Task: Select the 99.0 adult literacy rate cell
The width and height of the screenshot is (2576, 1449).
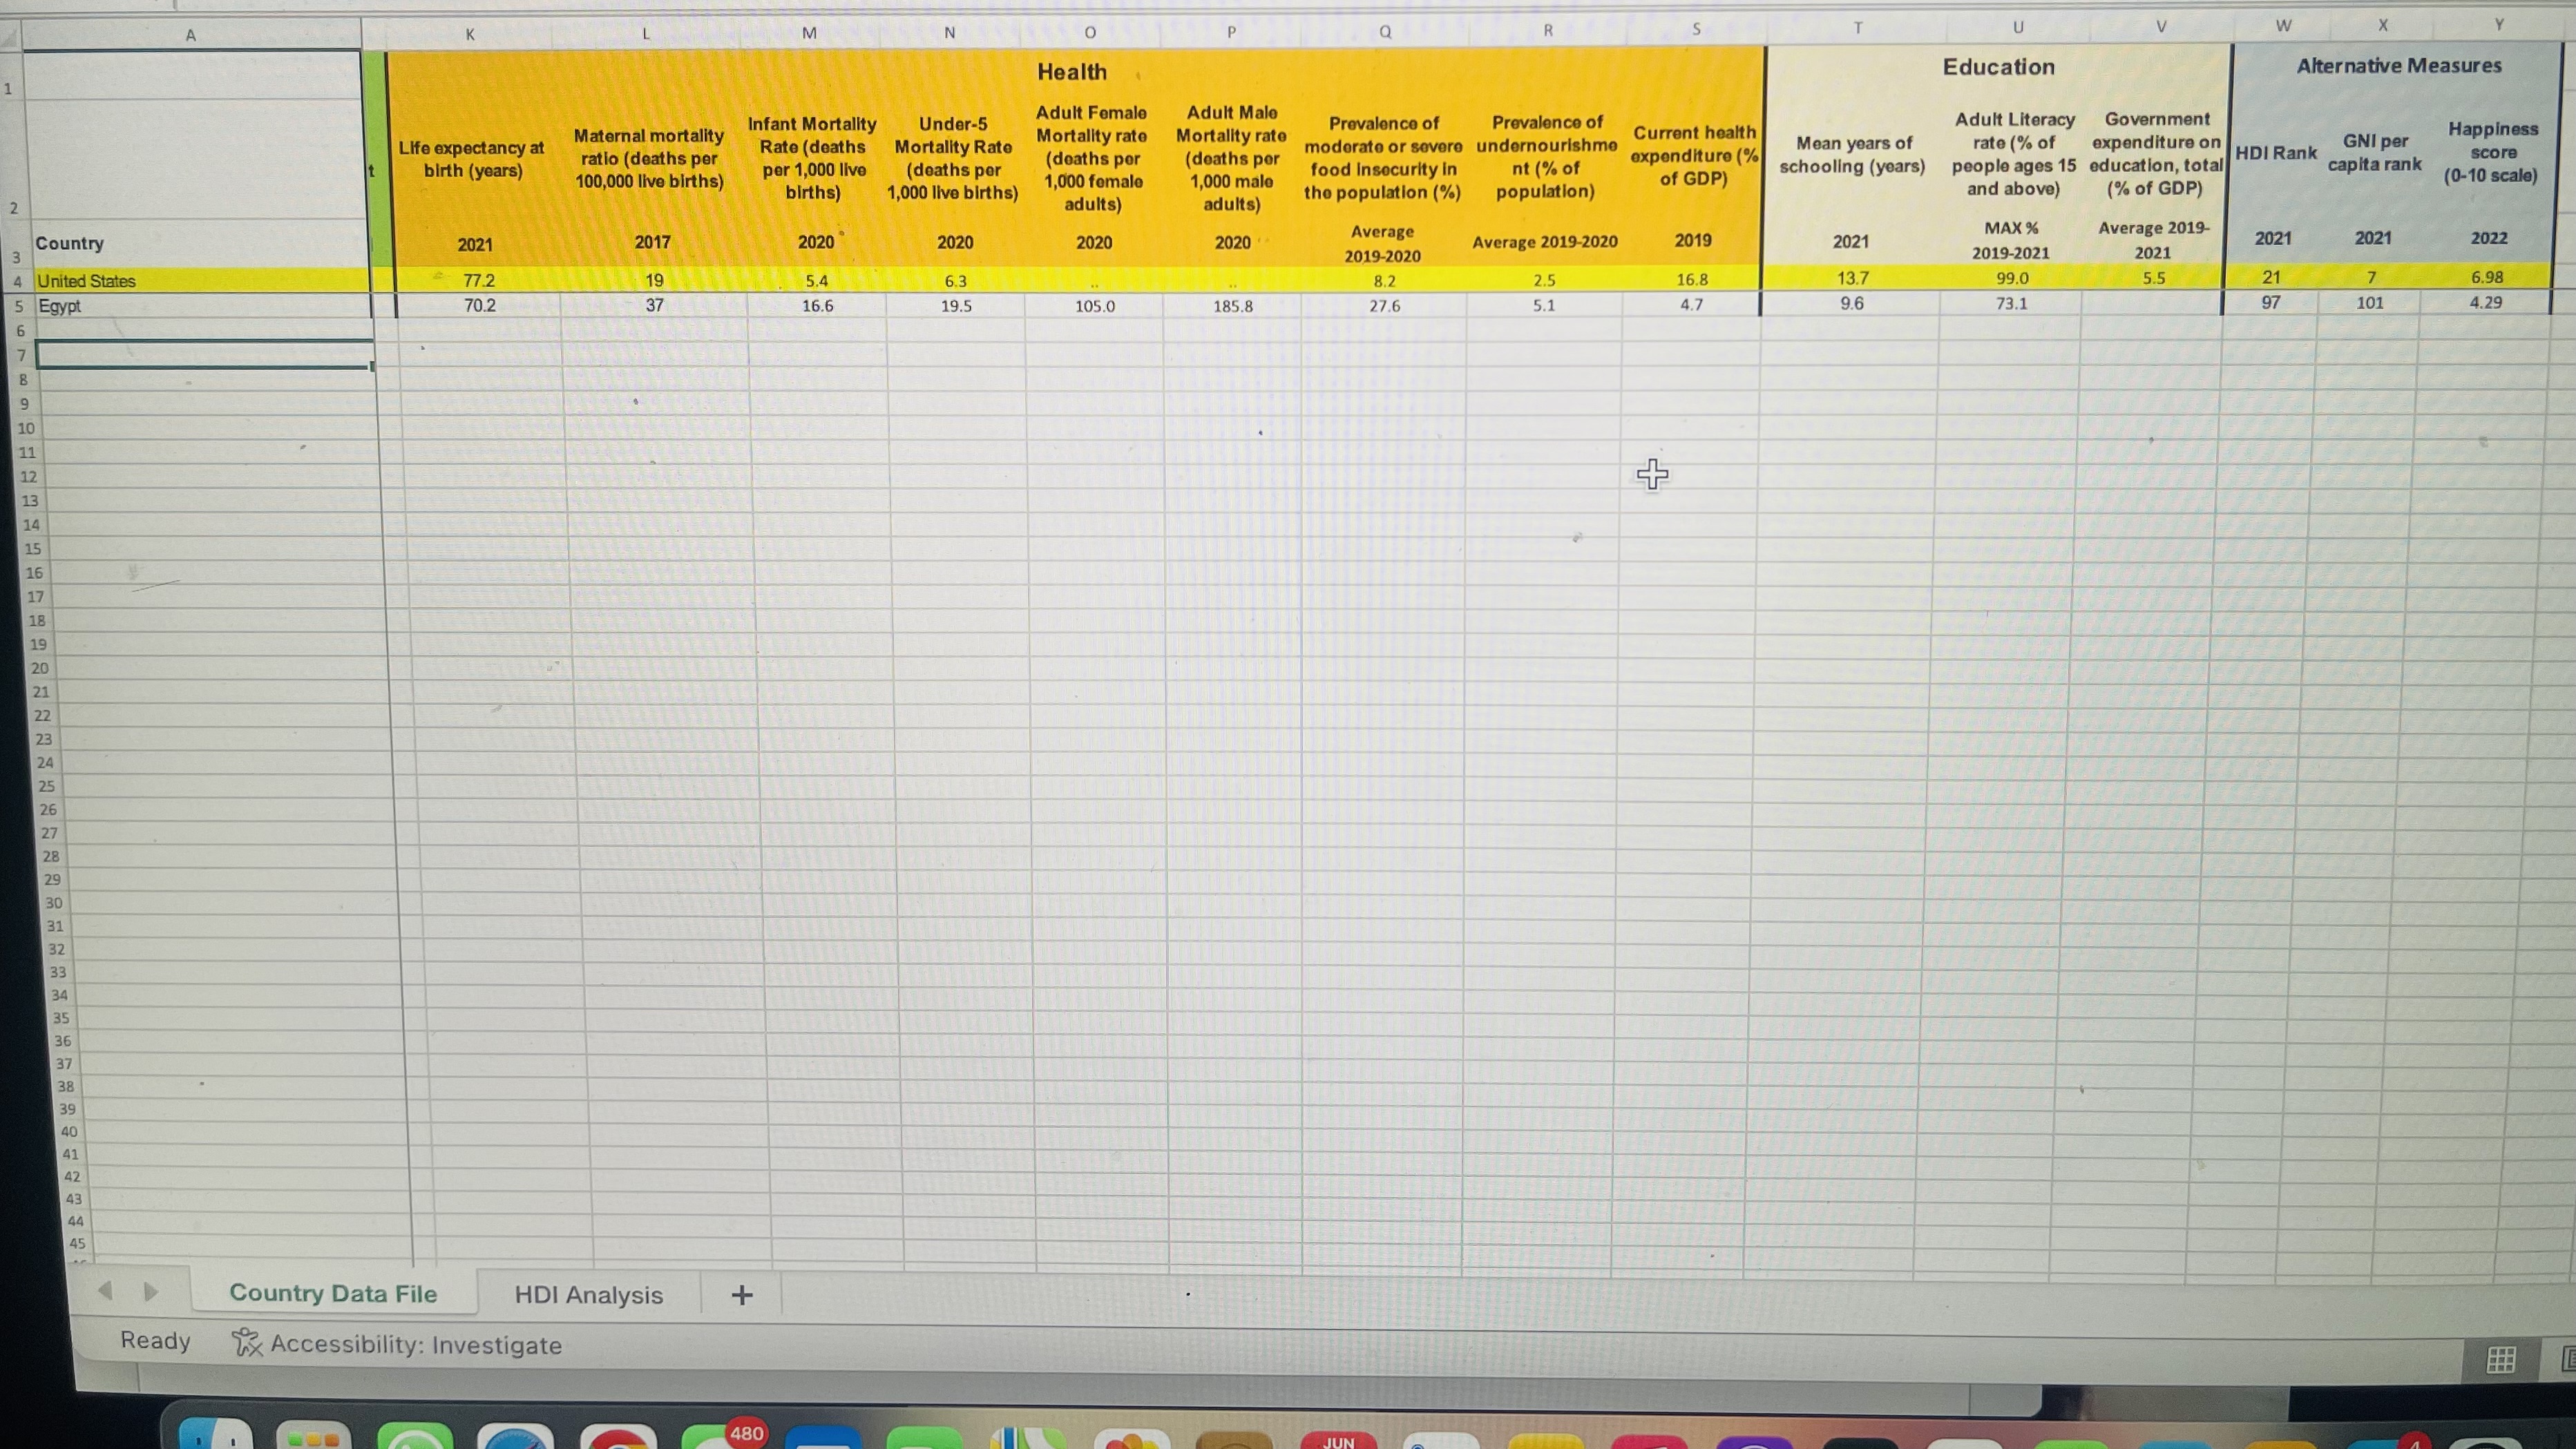Action: tap(2013, 278)
